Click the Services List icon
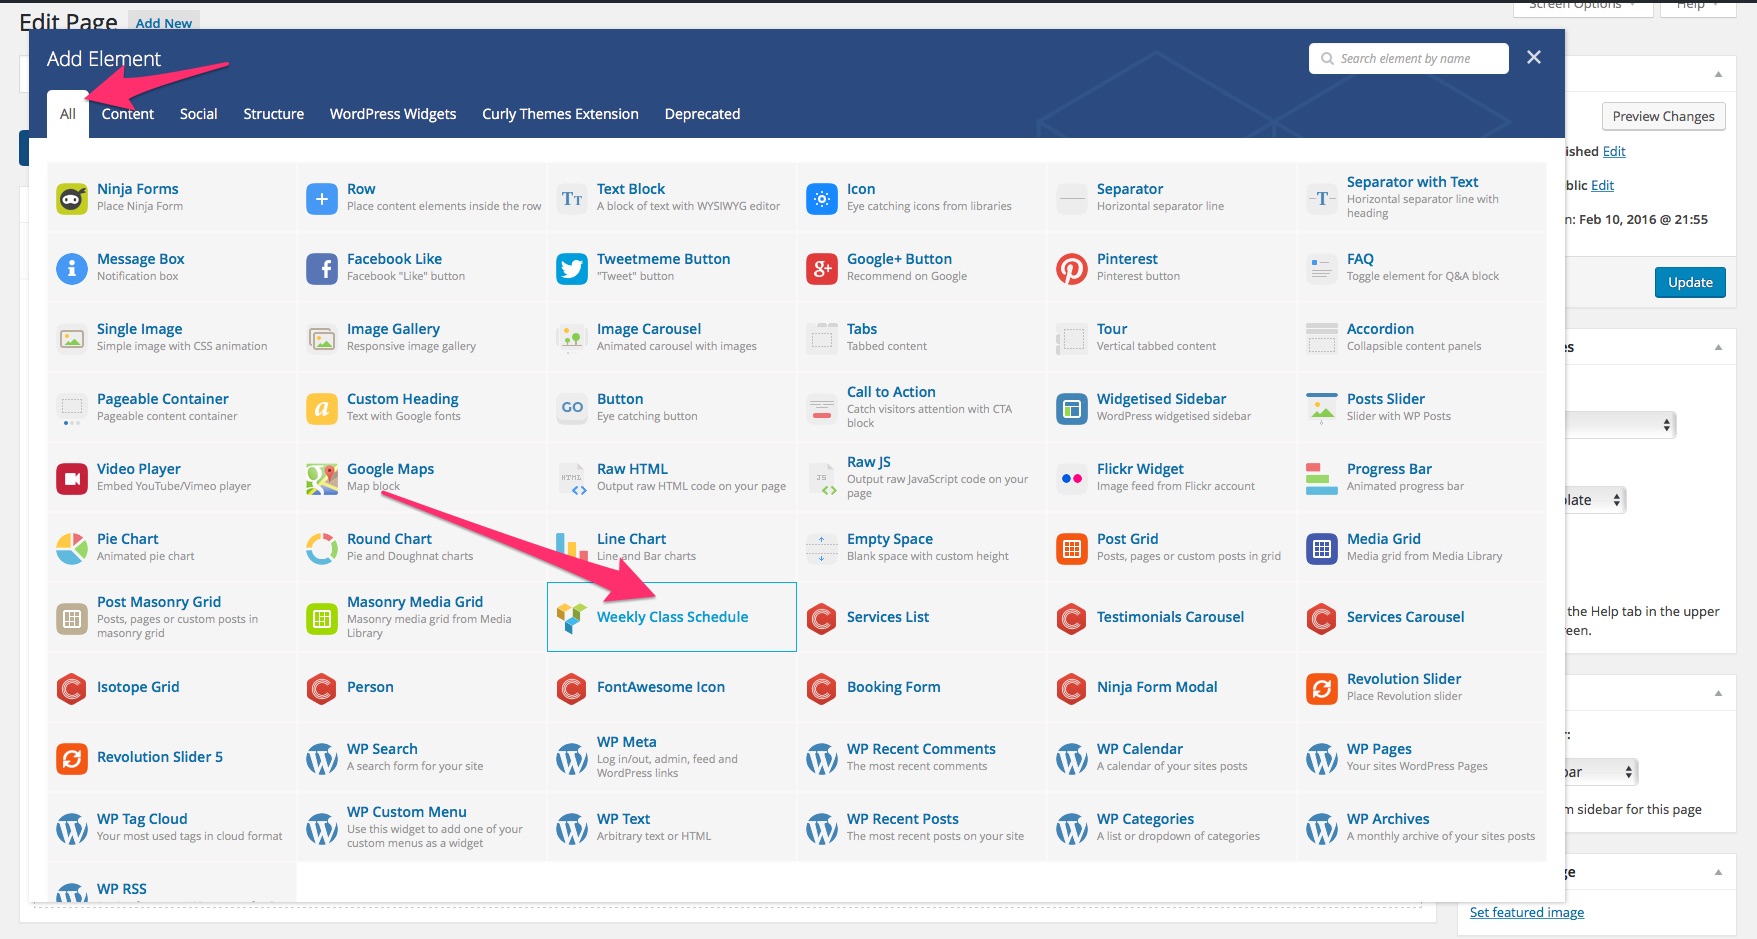Screen dimensions: 1757x939 tap(822, 619)
